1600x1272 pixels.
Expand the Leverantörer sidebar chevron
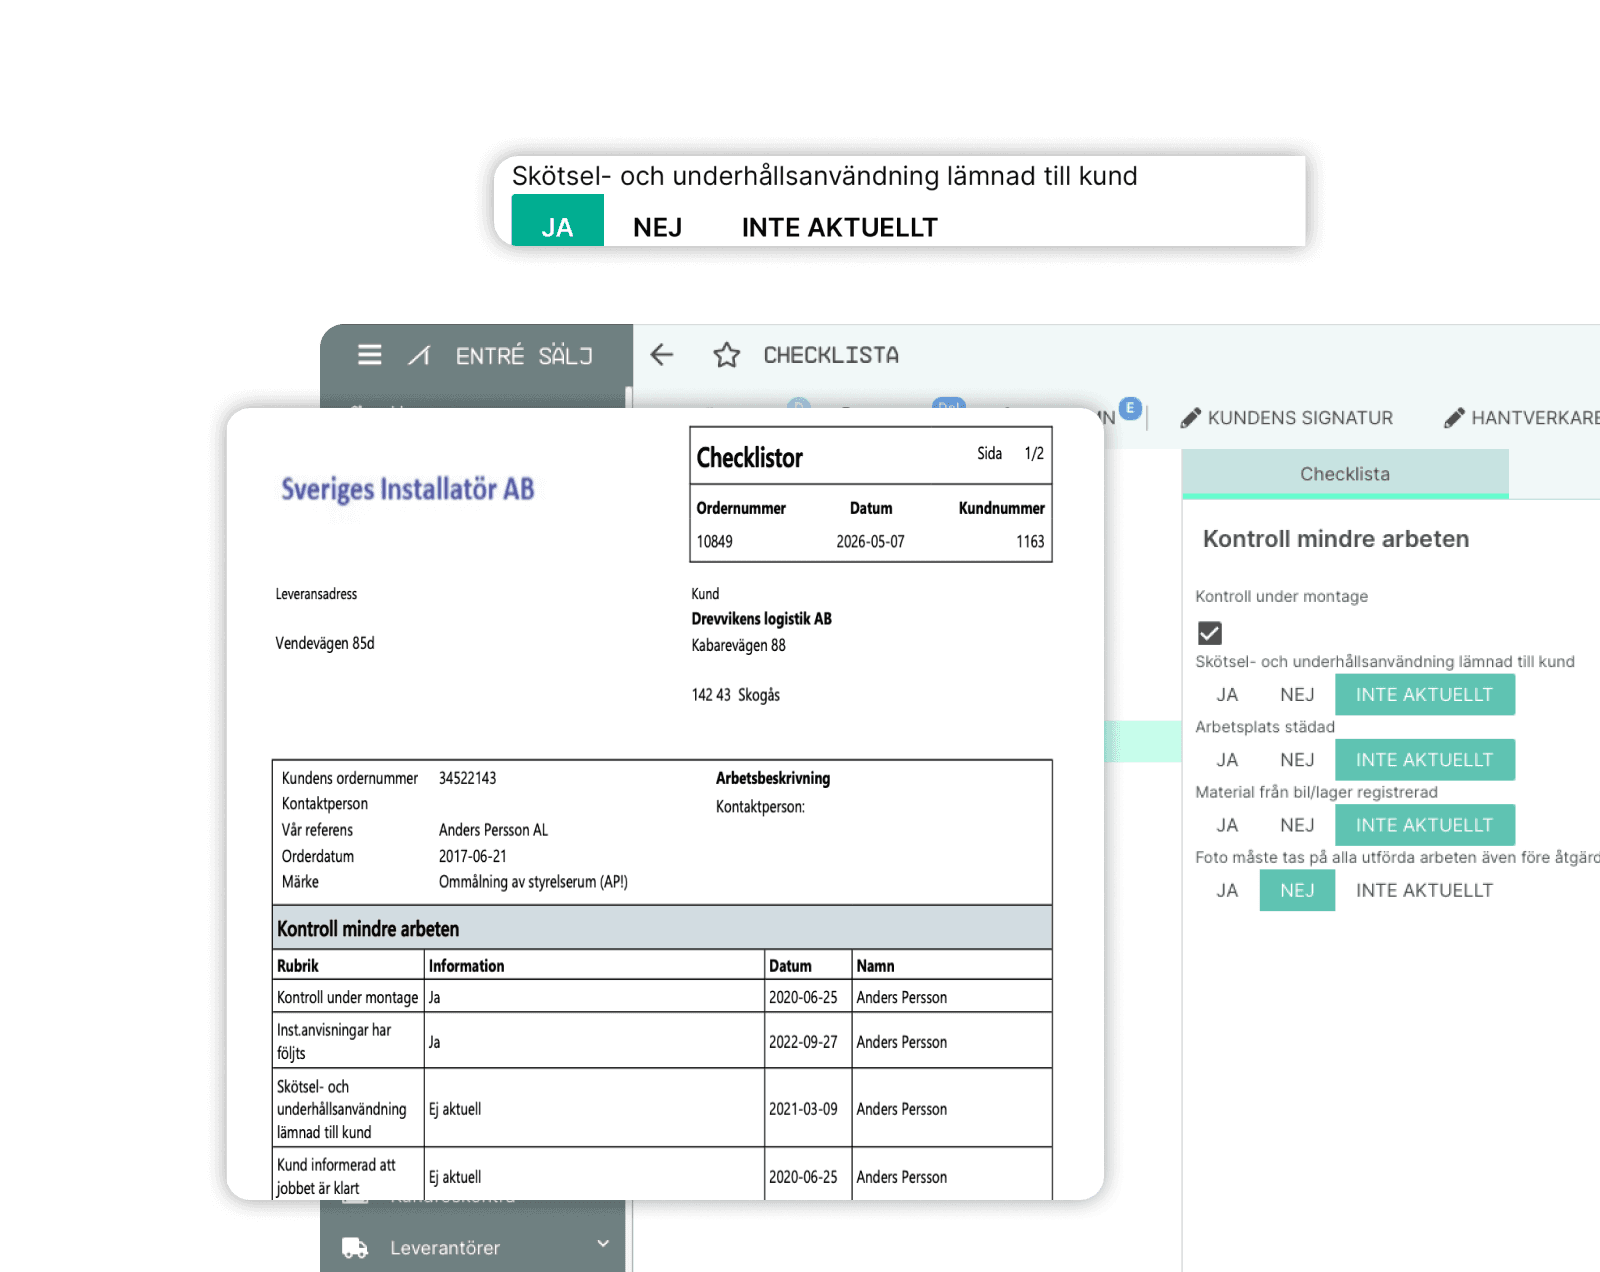(603, 1244)
